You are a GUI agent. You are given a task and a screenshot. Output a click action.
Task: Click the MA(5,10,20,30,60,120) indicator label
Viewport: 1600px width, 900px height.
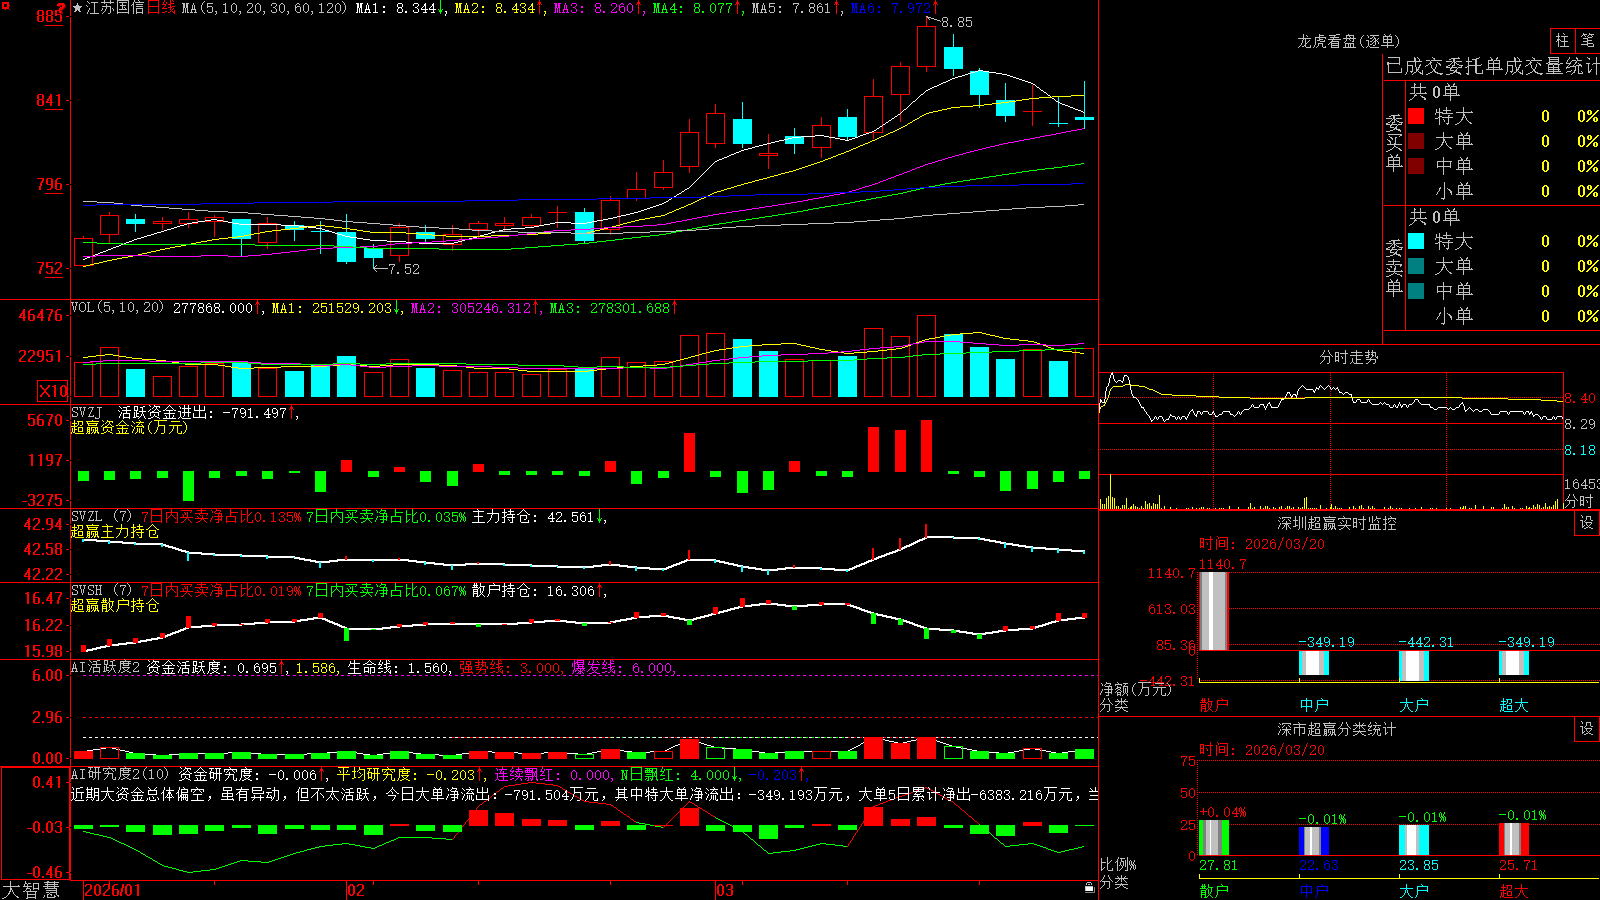264,8
